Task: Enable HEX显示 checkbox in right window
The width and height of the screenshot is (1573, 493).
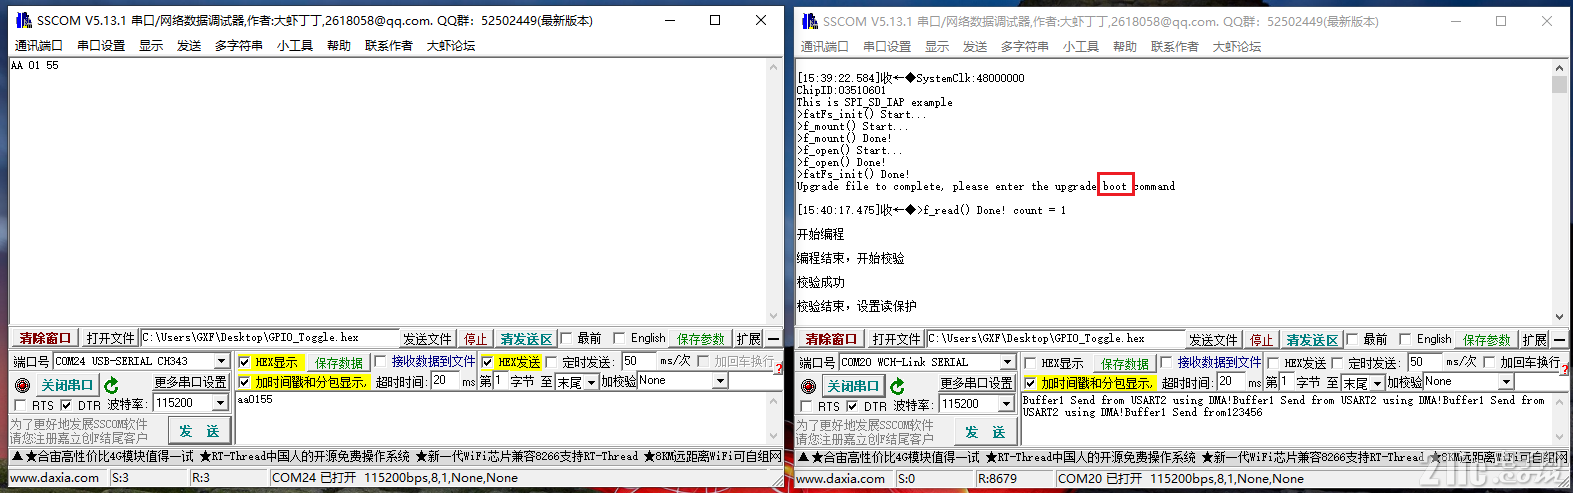Action: tap(1030, 363)
